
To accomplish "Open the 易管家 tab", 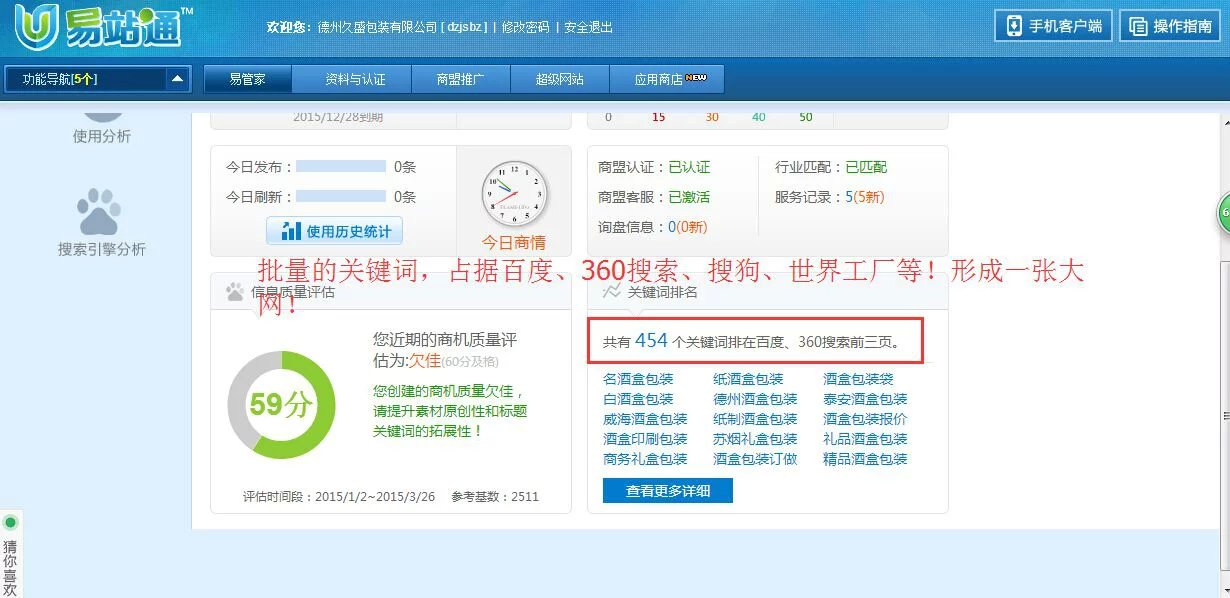I will 247,79.
